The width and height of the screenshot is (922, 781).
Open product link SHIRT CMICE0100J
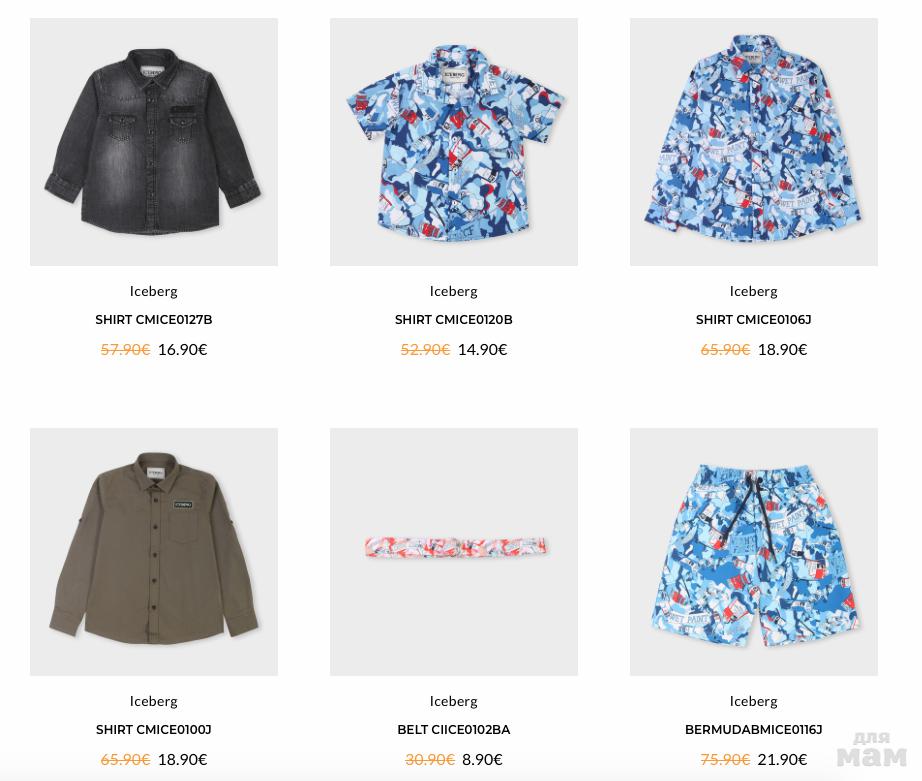coord(153,730)
